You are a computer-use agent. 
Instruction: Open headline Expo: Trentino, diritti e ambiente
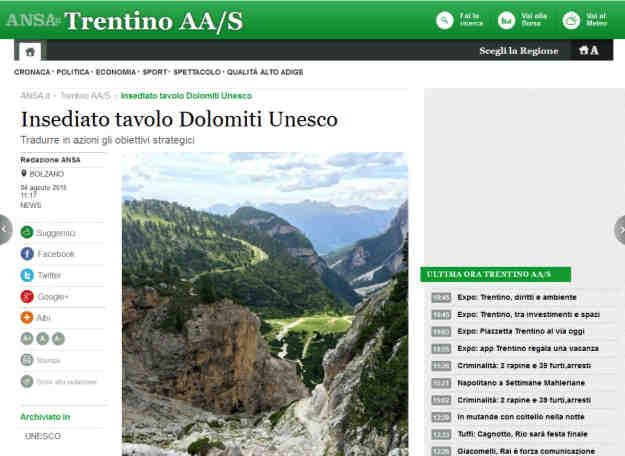[517, 297]
